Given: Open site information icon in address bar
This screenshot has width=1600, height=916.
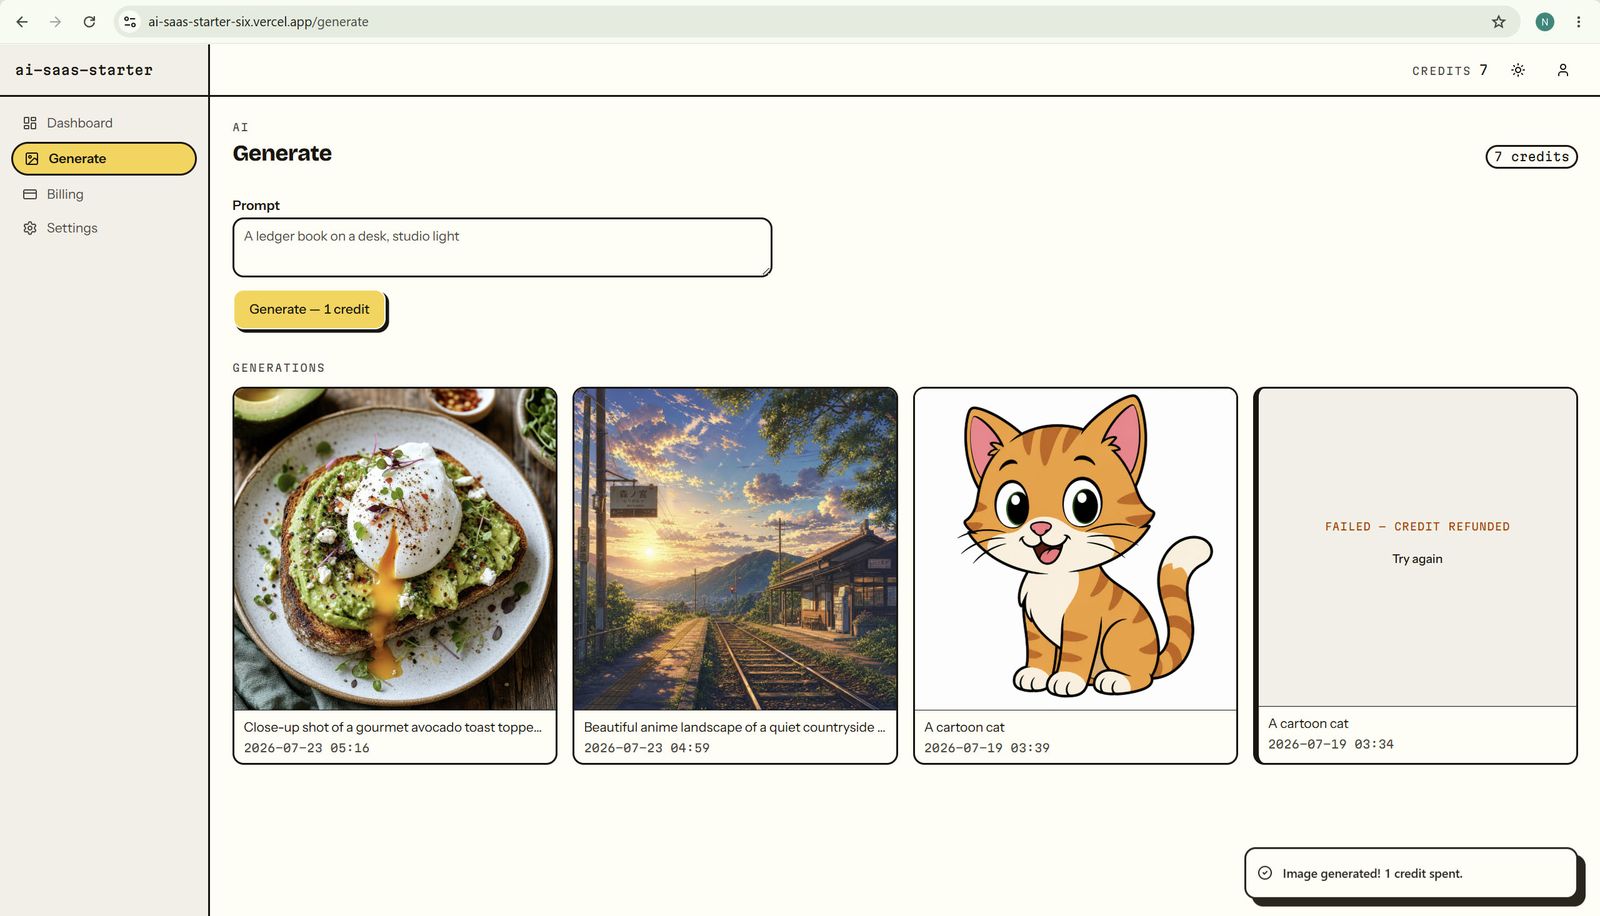Looking at the screenshot, I should point(130,21).
